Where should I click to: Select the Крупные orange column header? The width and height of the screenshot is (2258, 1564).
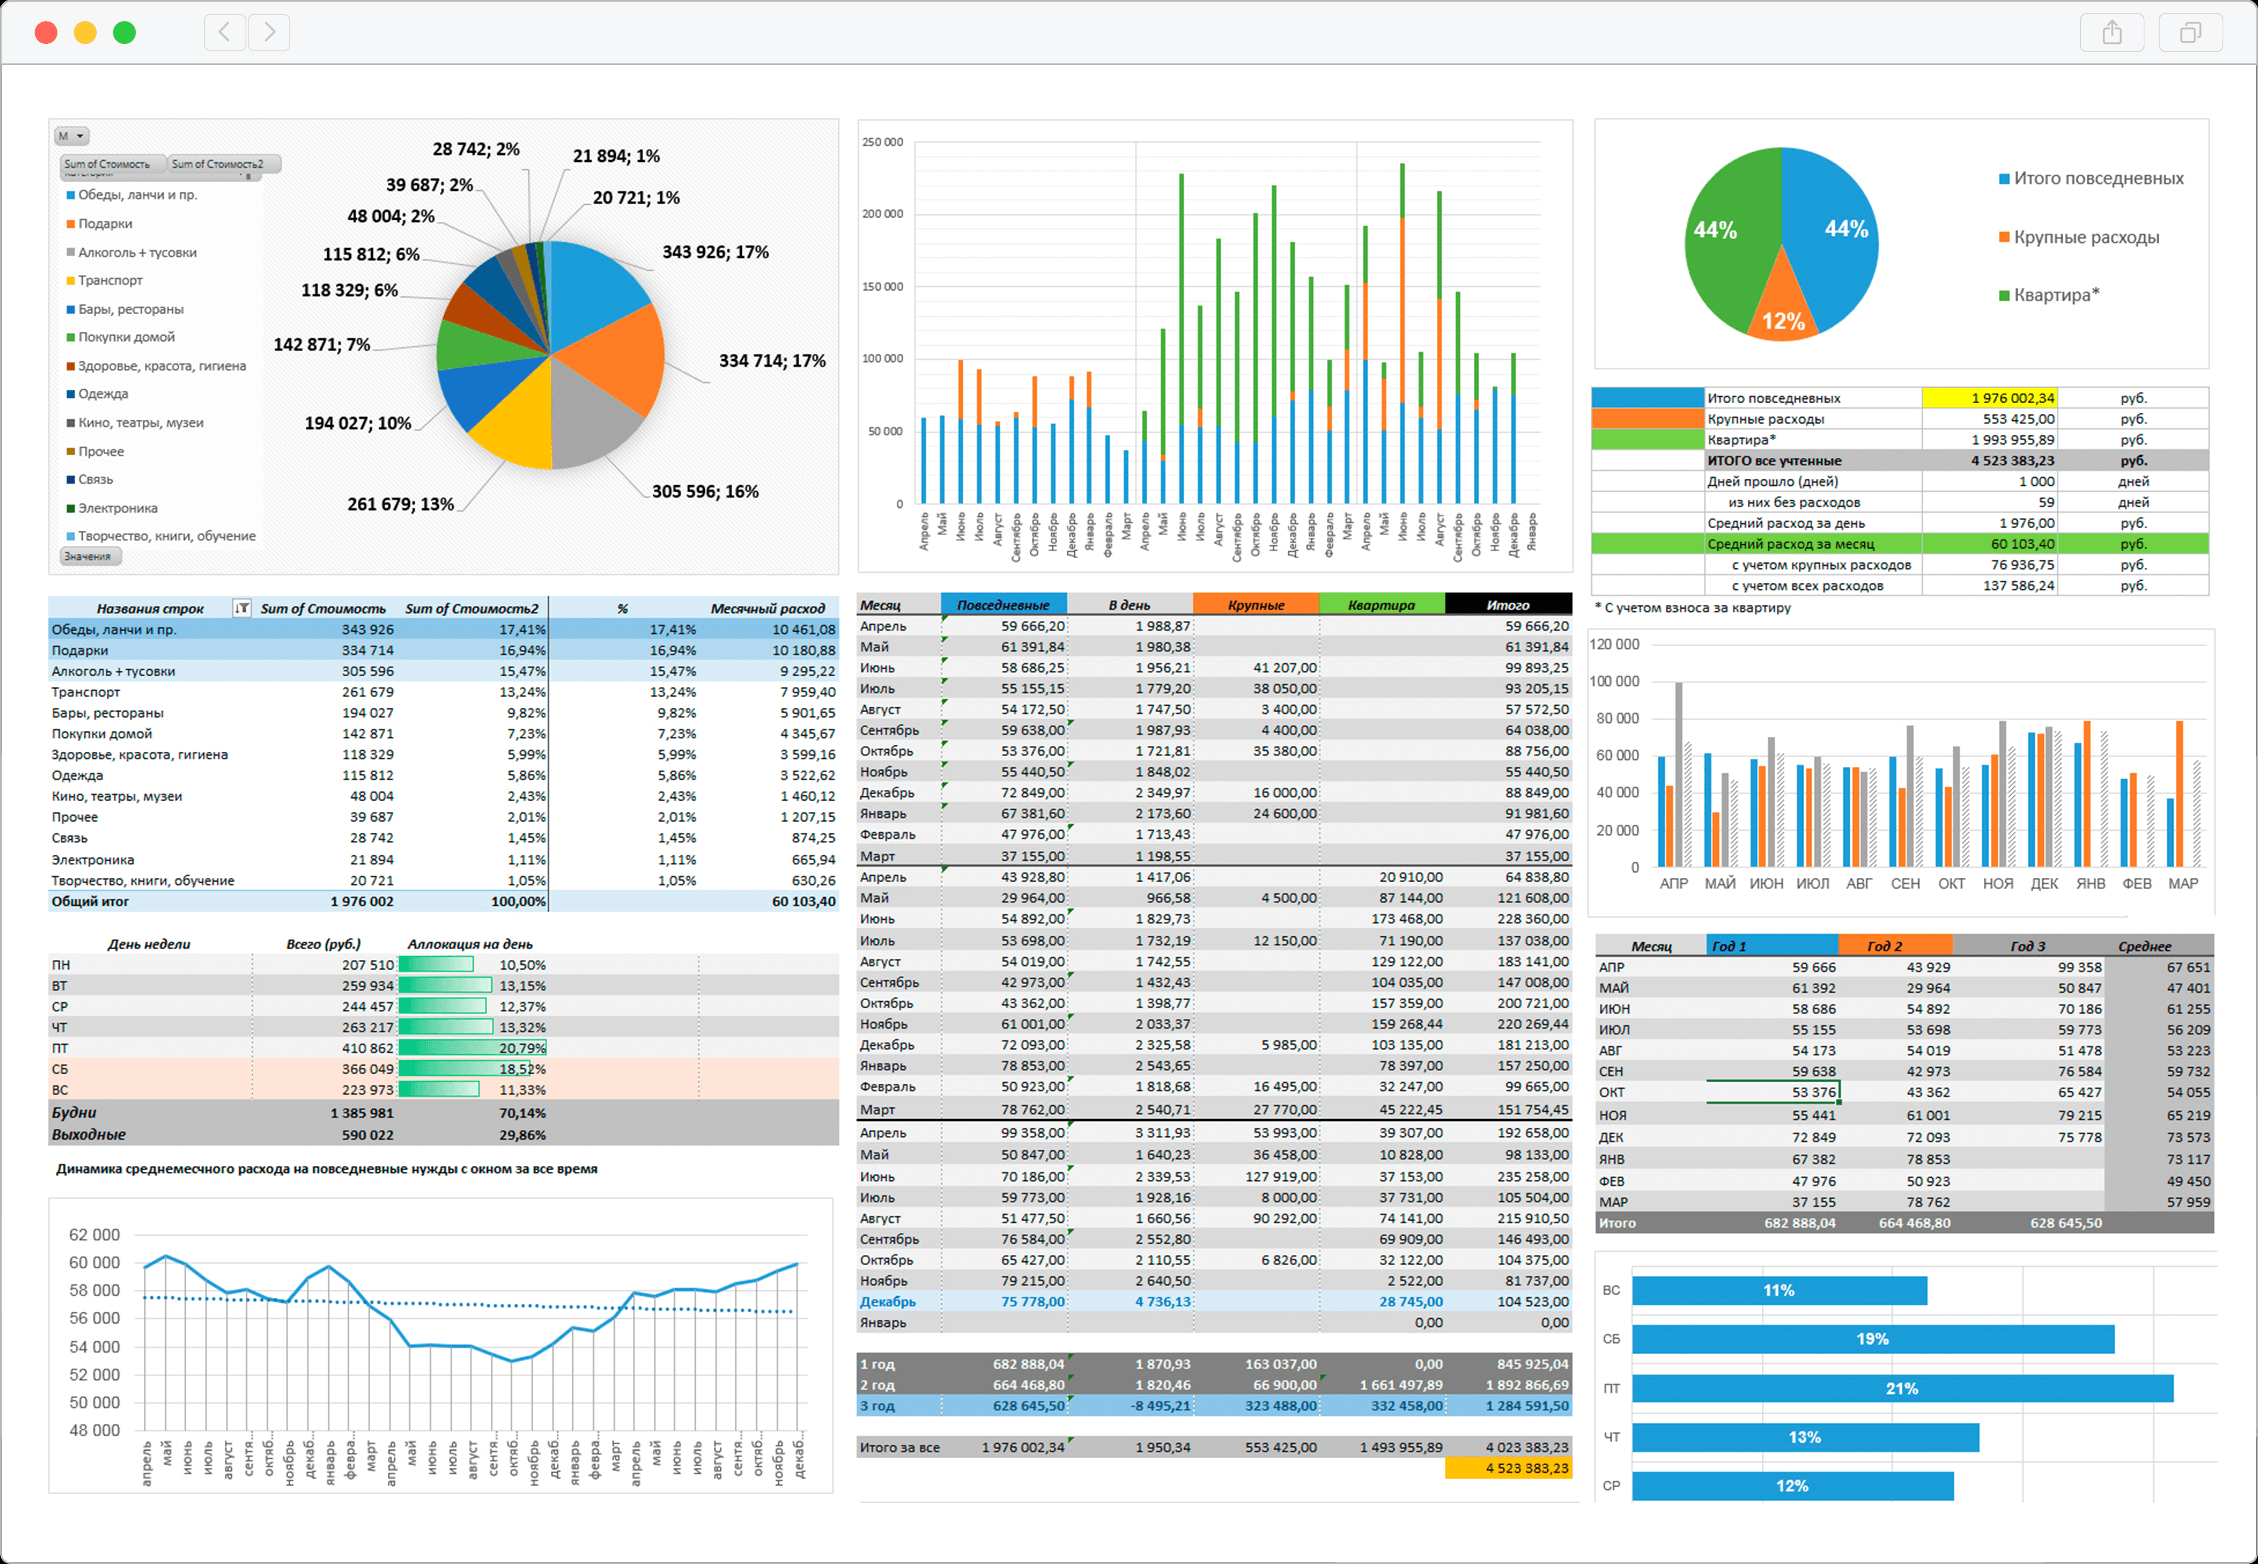(x=1255, y=604)
